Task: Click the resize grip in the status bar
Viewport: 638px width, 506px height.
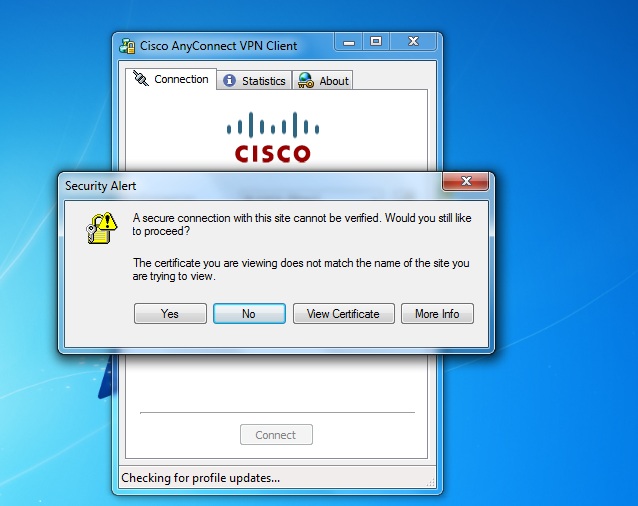Action: point(430,482)
